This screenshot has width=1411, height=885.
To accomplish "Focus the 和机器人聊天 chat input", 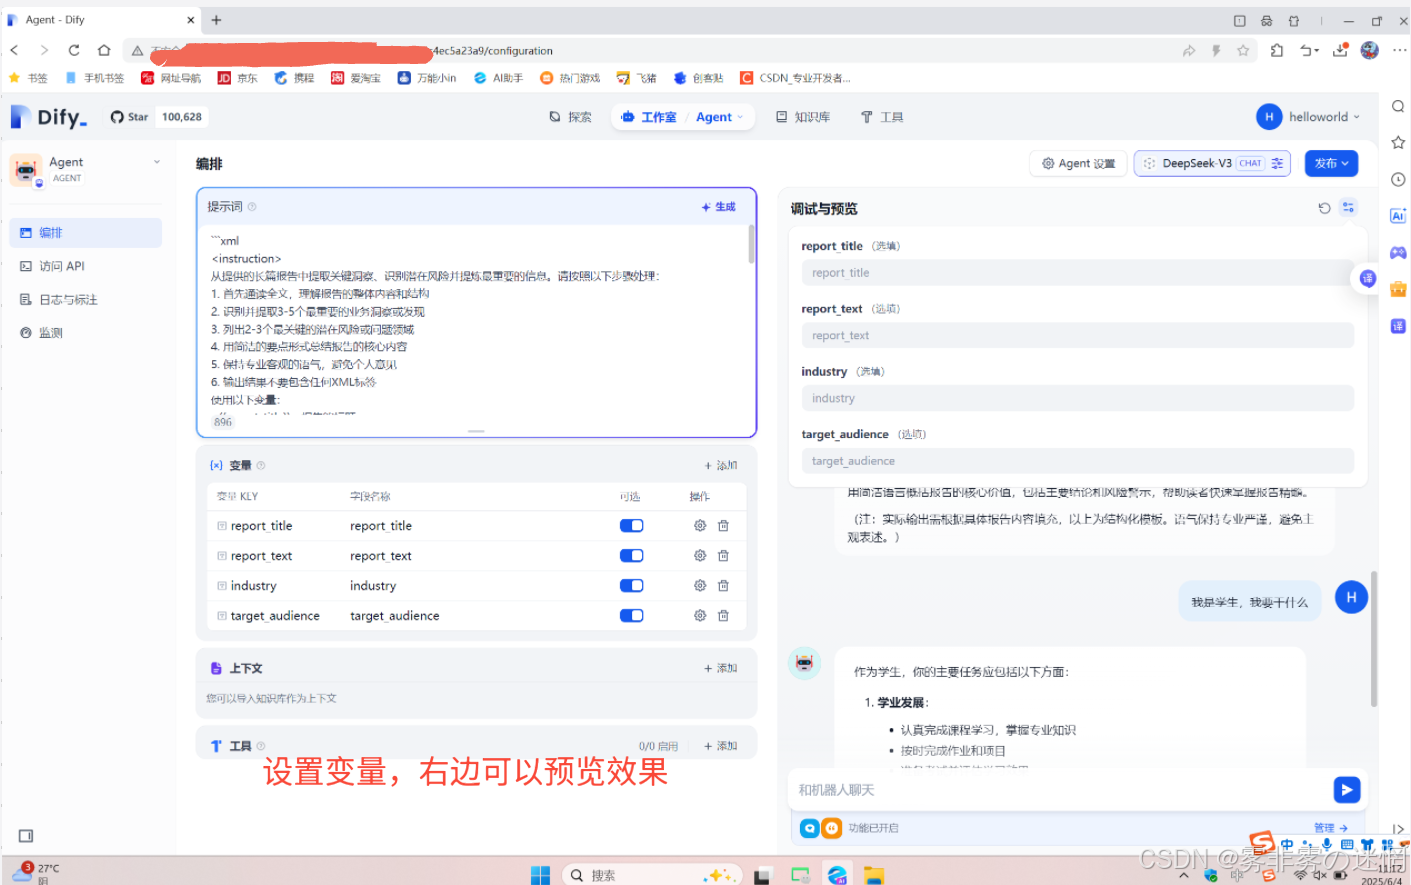I will click(x=1060, y=790).
